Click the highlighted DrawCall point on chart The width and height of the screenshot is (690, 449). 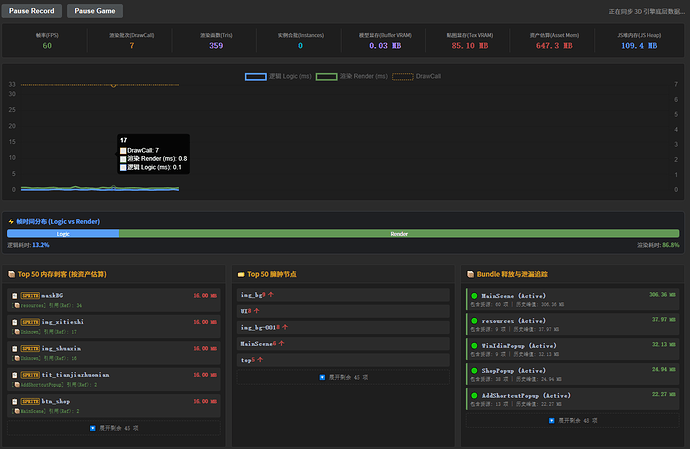[113, 85]
